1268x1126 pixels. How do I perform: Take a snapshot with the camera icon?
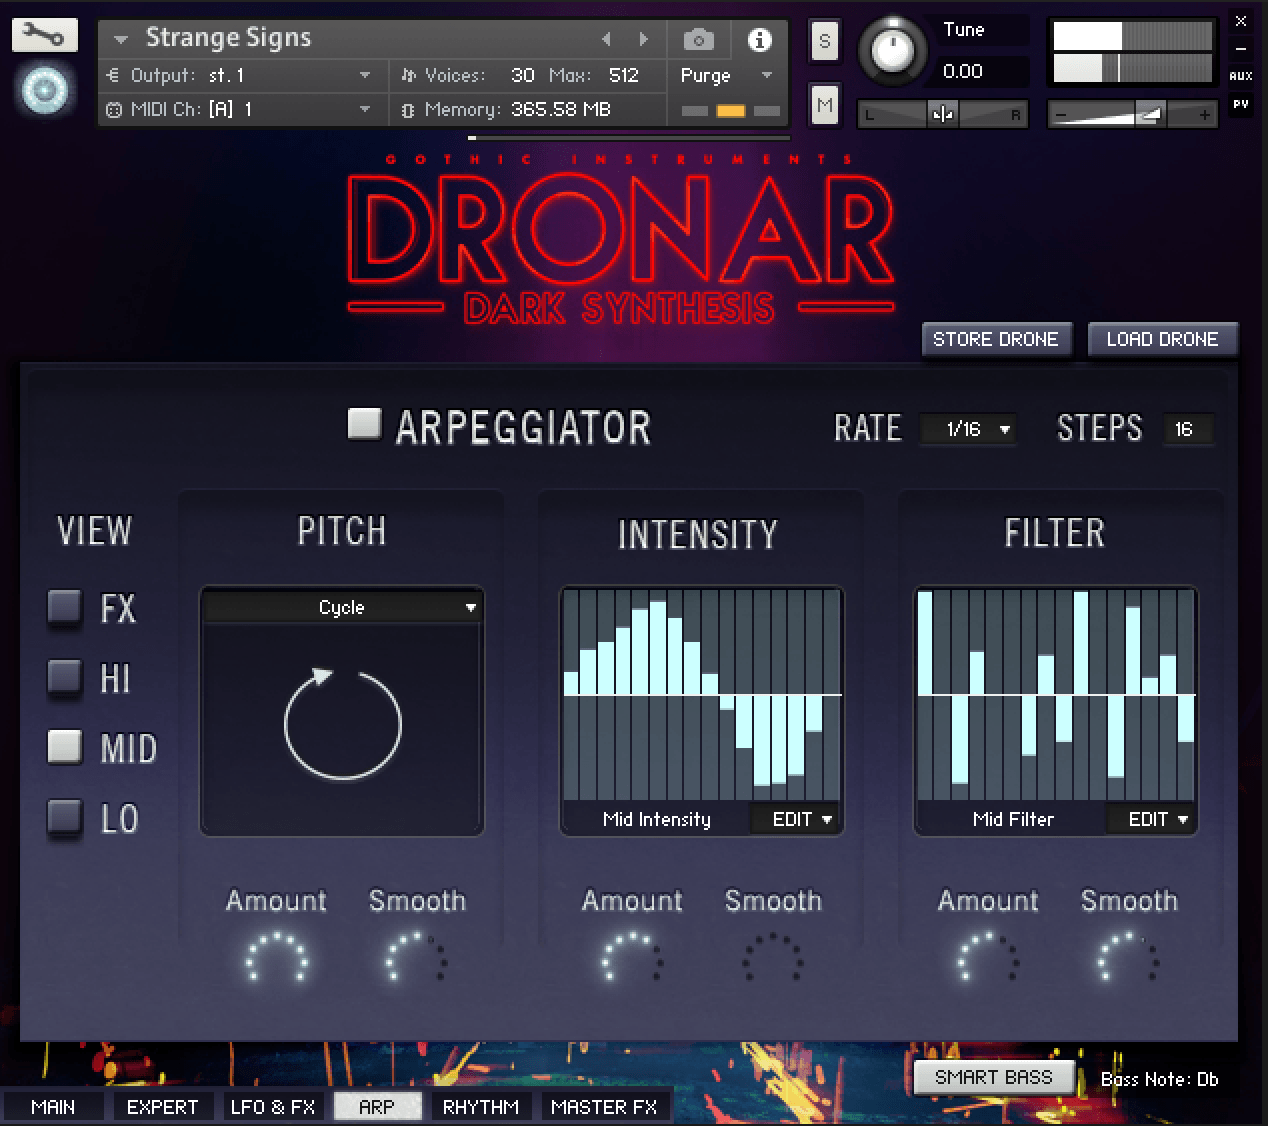[x=698, y=40]
